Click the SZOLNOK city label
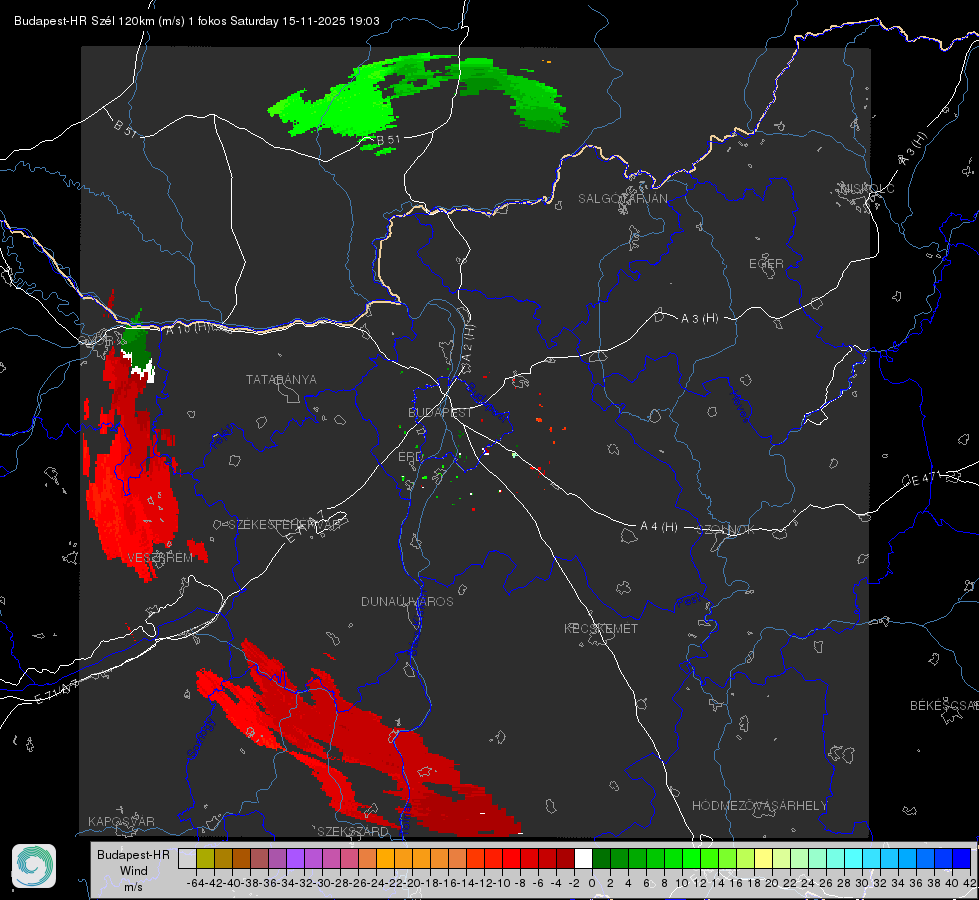 [727, 529]
